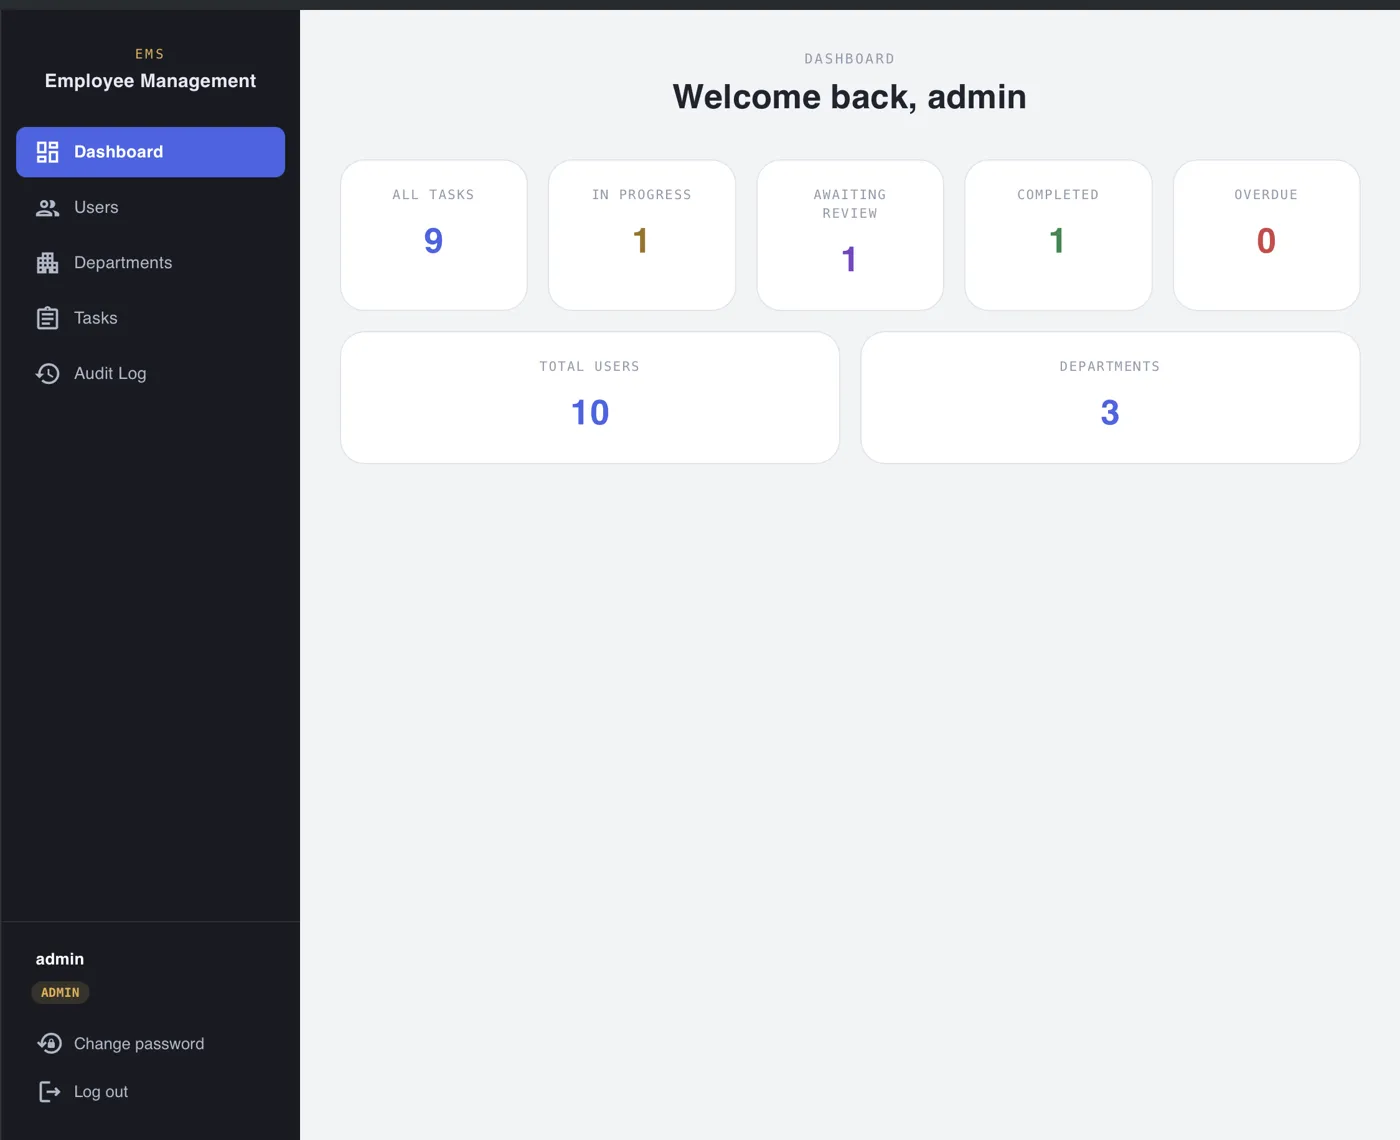Click the Completed tasks card

point(1058,235)
